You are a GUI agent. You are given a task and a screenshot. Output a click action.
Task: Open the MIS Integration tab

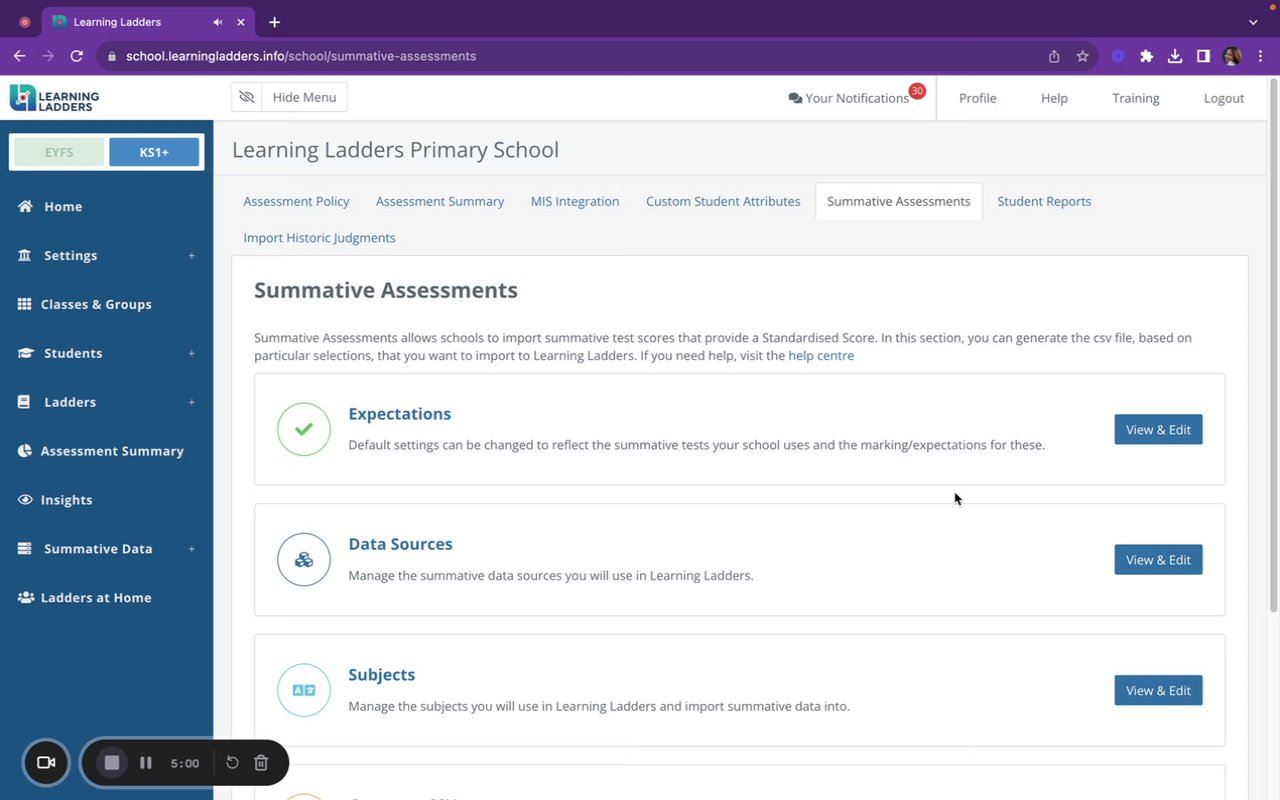click(575, 201)
